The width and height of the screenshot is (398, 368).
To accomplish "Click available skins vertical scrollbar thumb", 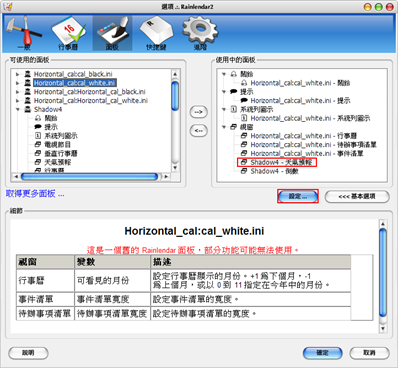I will pyautogui.click(x=175, y=96).
